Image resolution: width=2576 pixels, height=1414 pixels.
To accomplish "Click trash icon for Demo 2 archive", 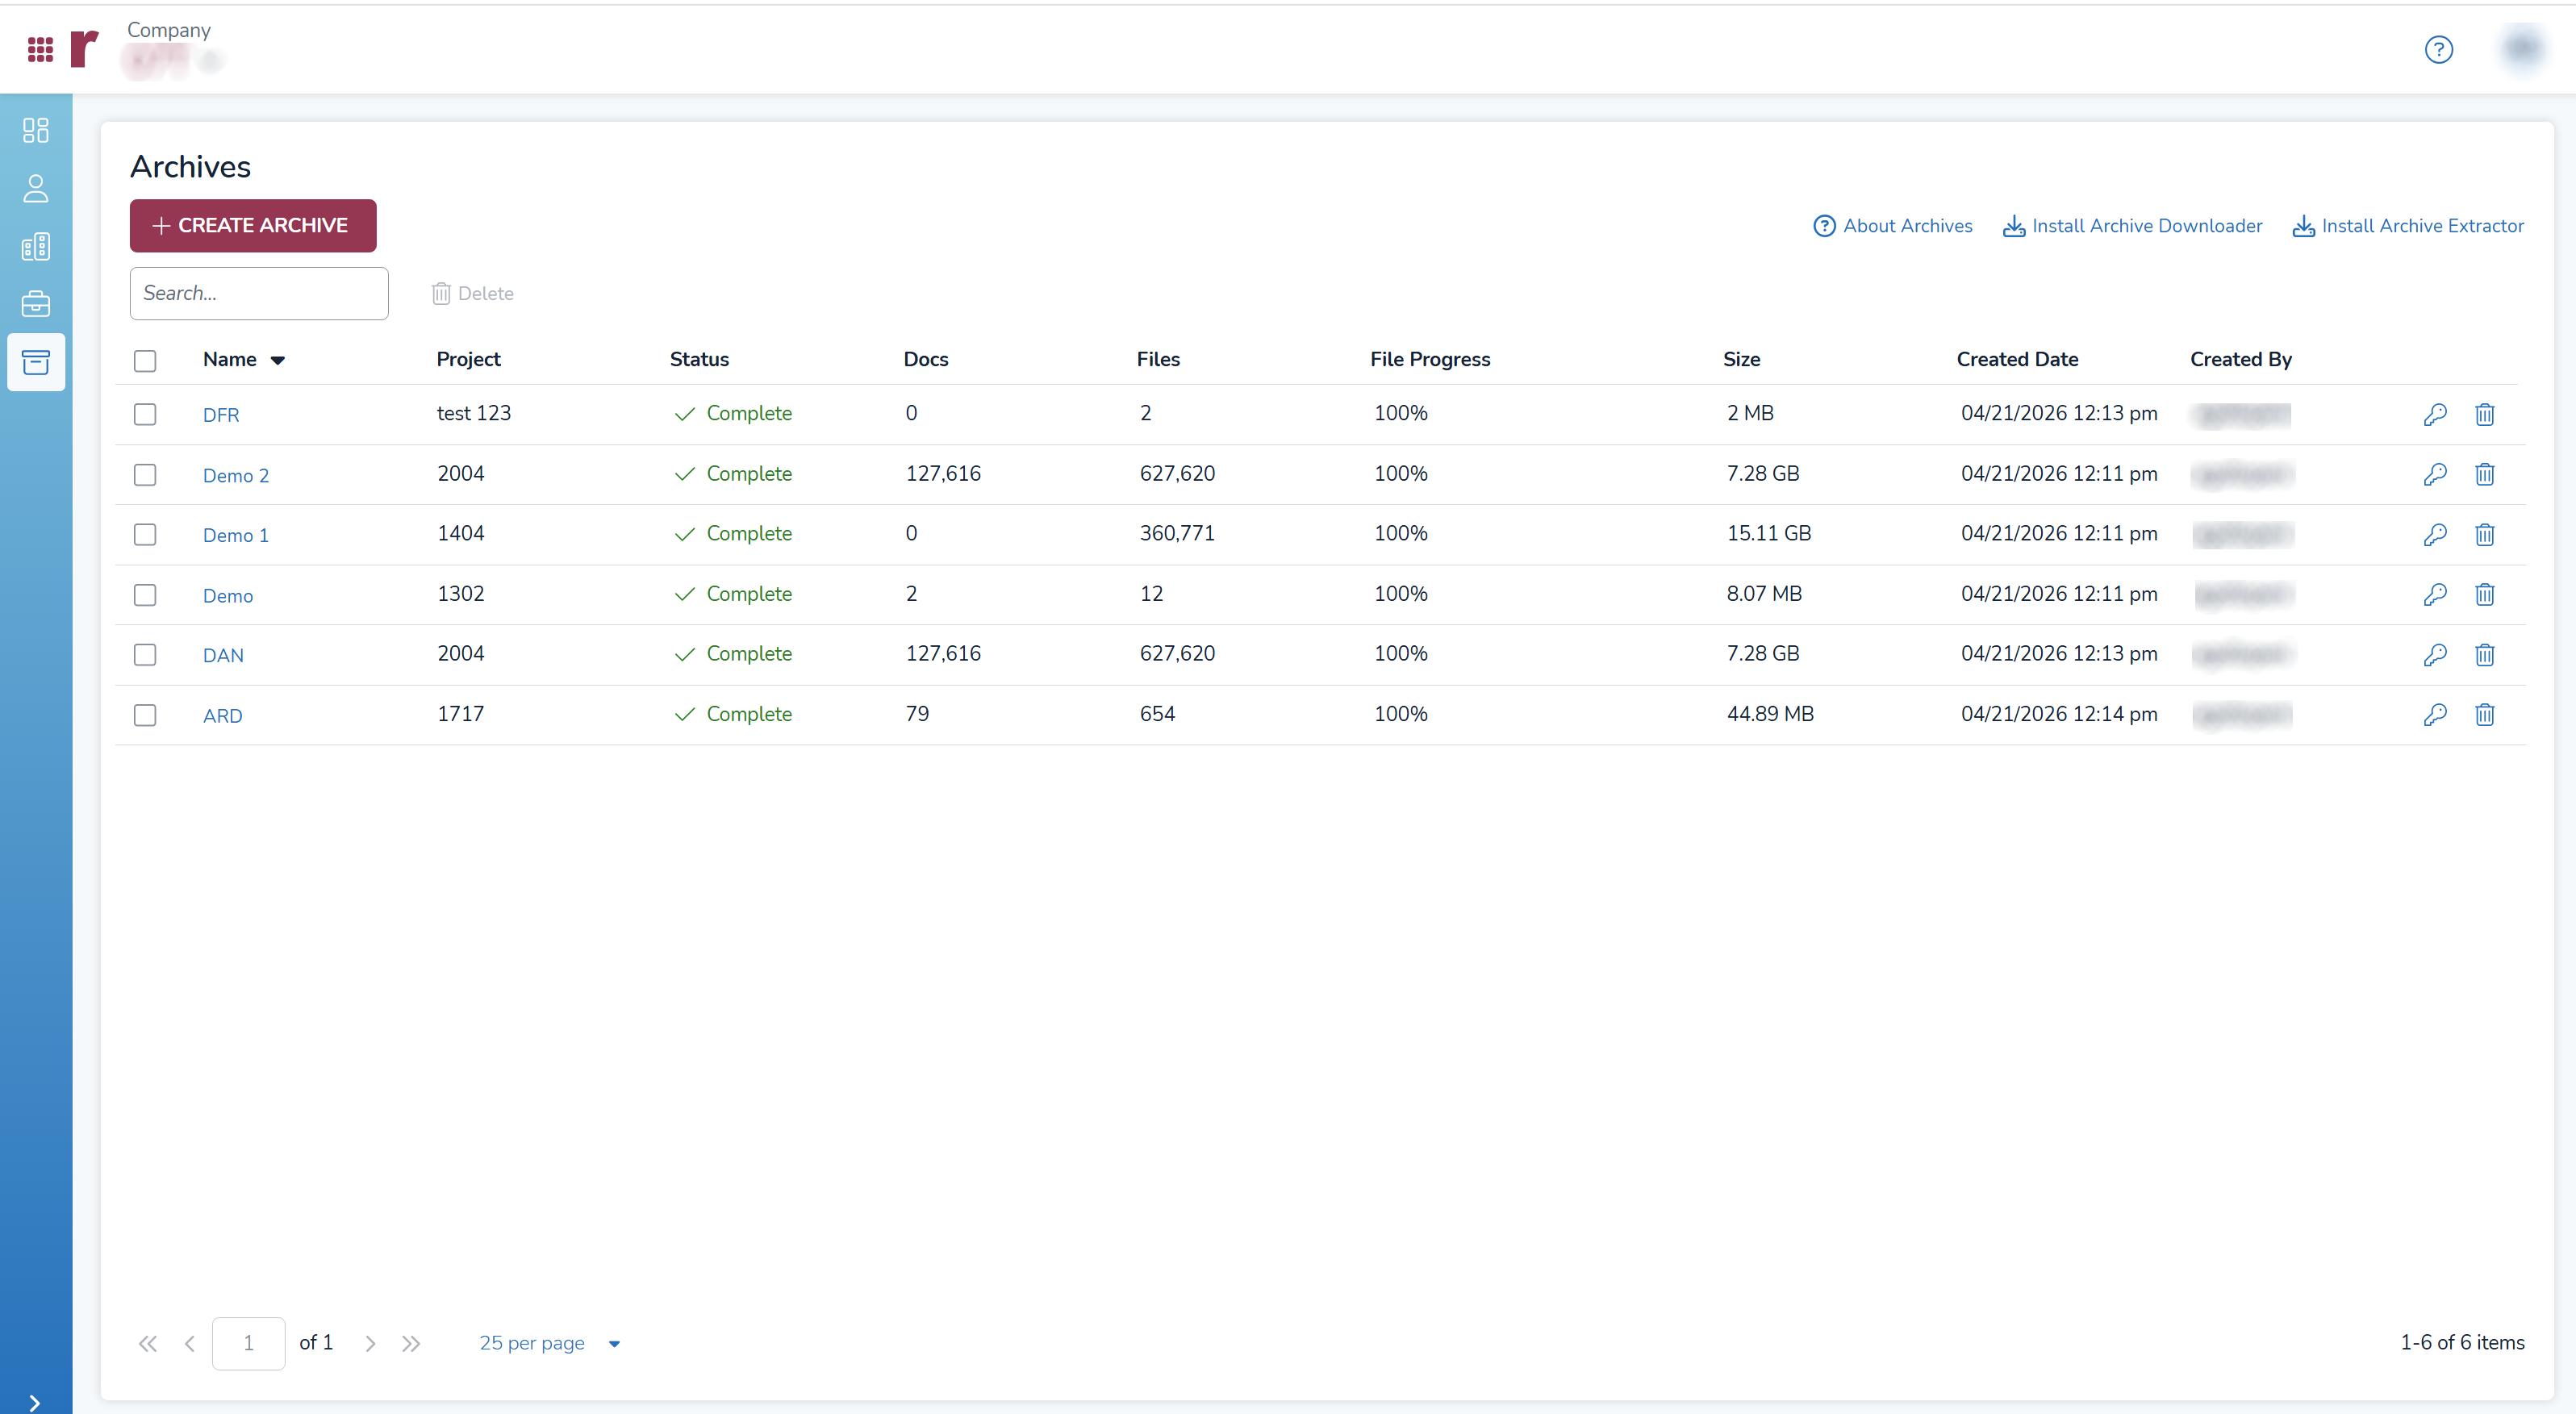I will [2484, 474].
